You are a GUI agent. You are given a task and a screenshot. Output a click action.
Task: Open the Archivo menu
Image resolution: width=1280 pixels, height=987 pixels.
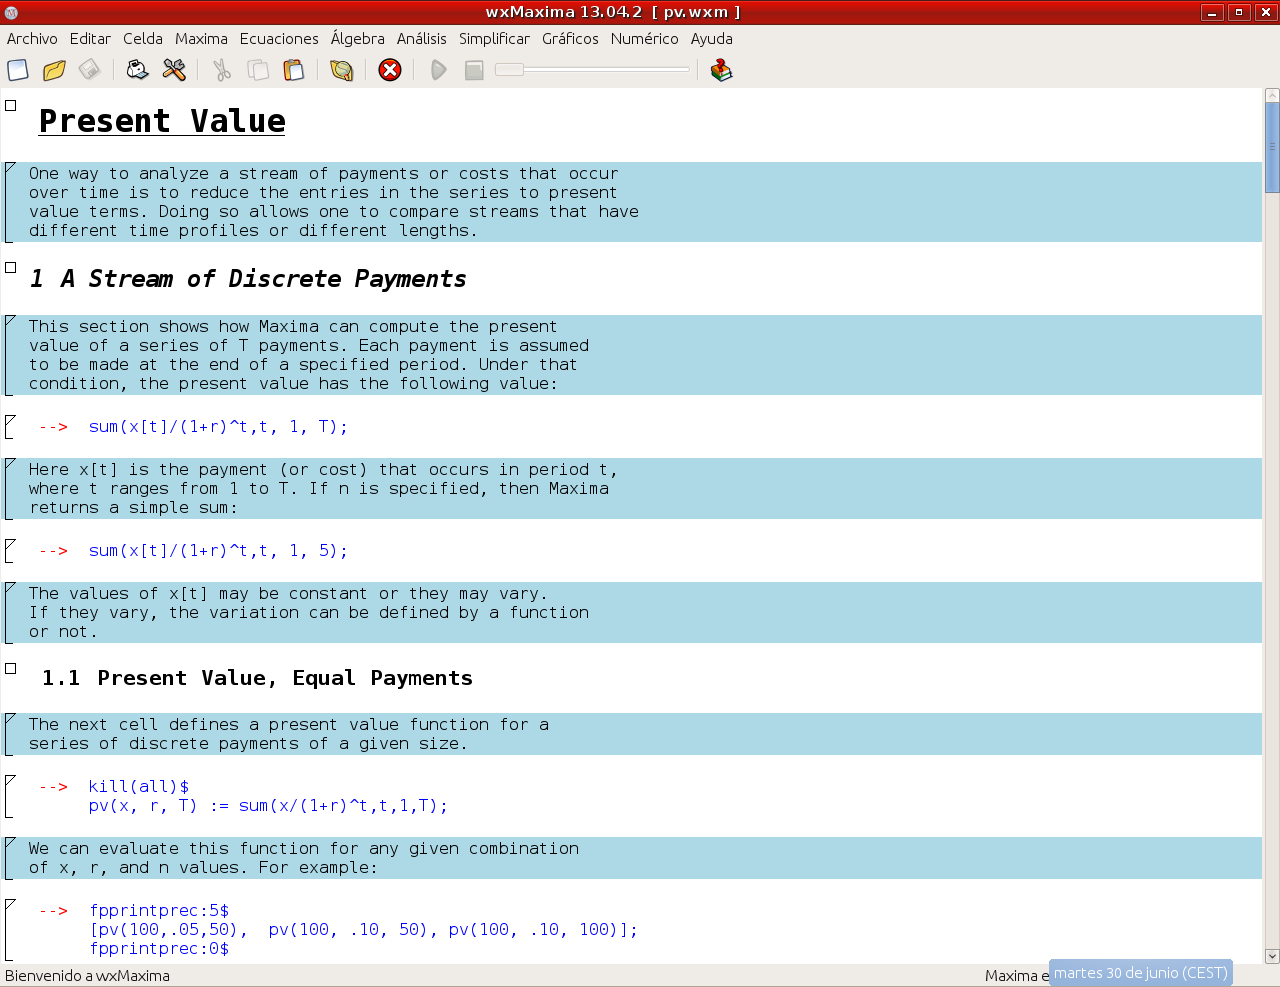click(32, 39)
